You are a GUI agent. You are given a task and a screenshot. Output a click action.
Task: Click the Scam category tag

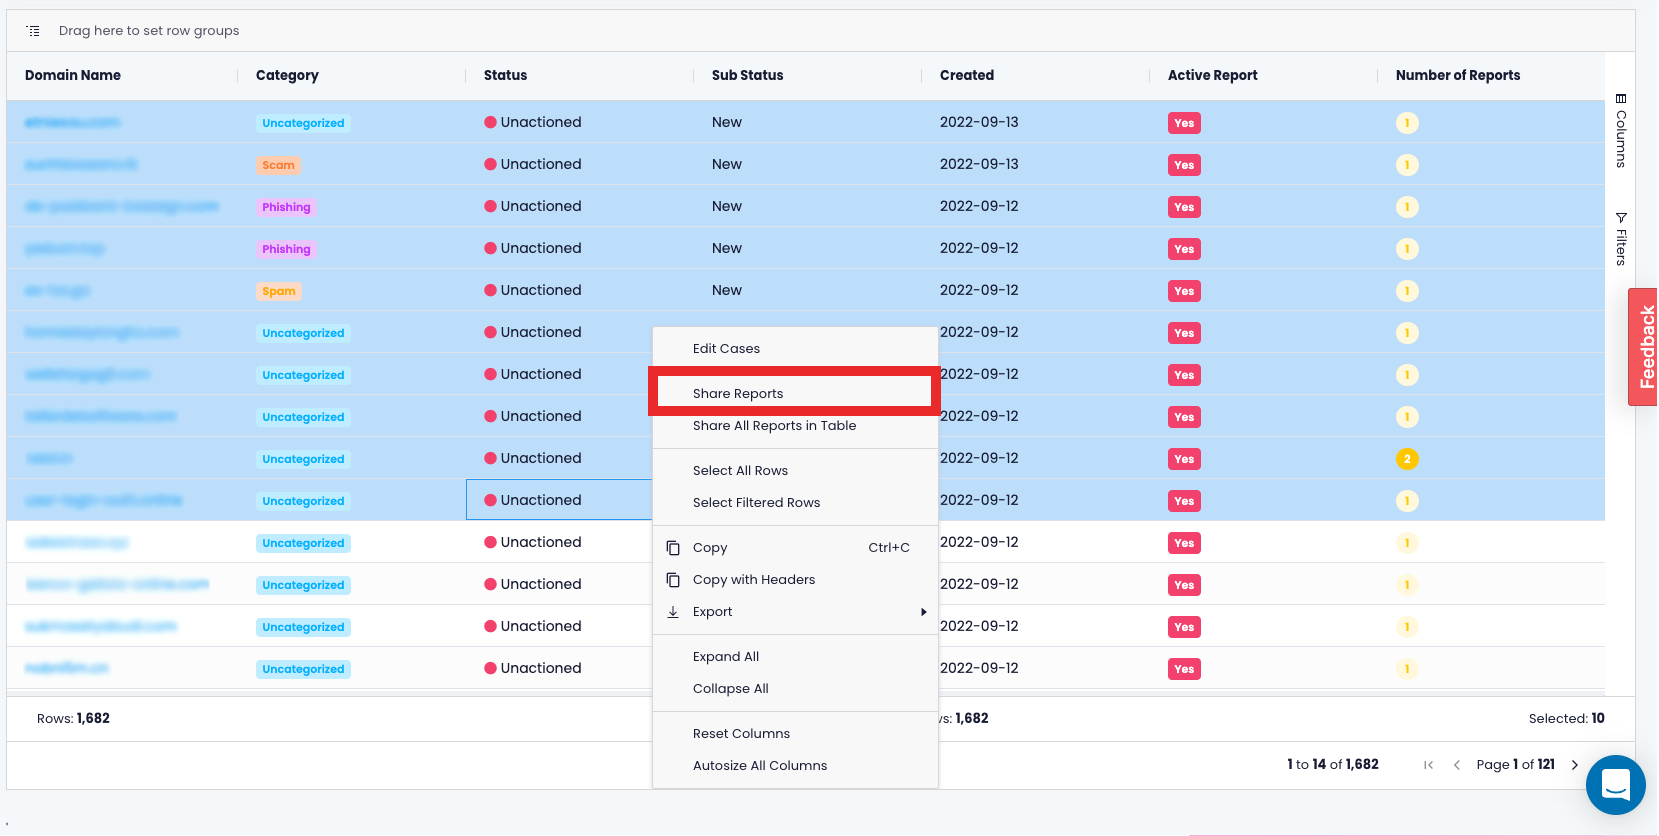point(279,165)
